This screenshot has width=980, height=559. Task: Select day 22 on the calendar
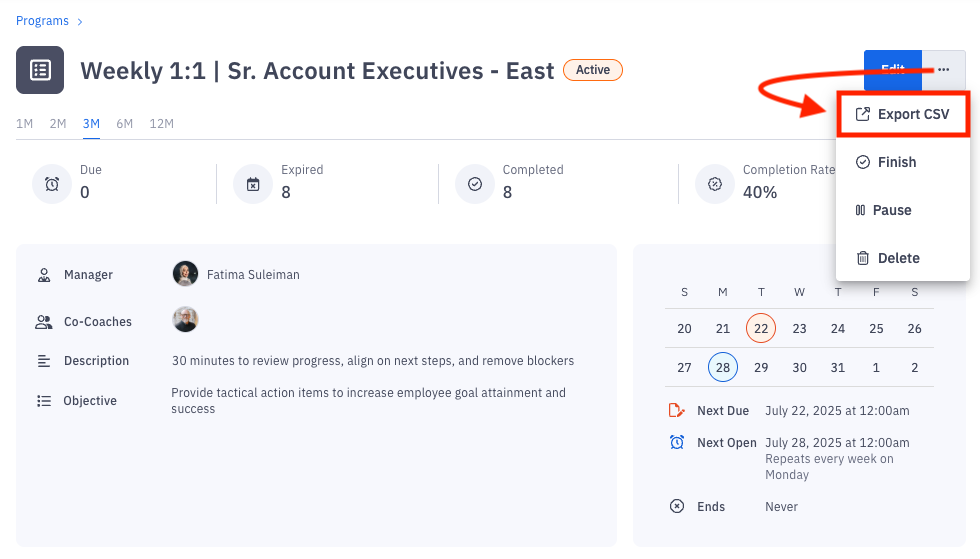click(x=761, y=328)
